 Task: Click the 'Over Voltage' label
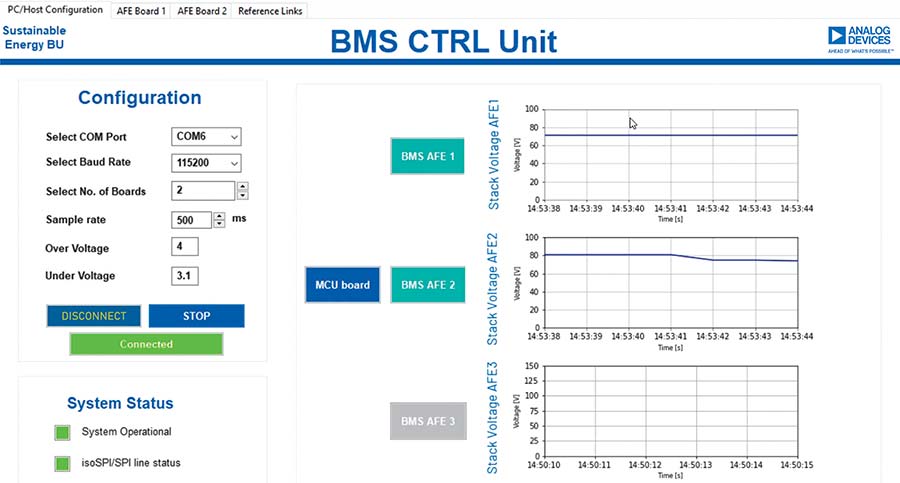[77, 248]
